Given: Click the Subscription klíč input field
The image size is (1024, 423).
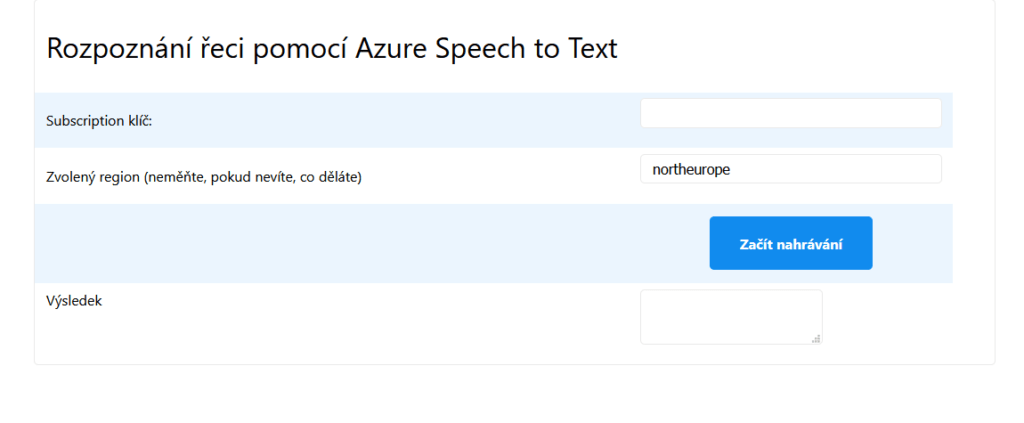Looking at the screenshot, I should (x=790, y=113).
